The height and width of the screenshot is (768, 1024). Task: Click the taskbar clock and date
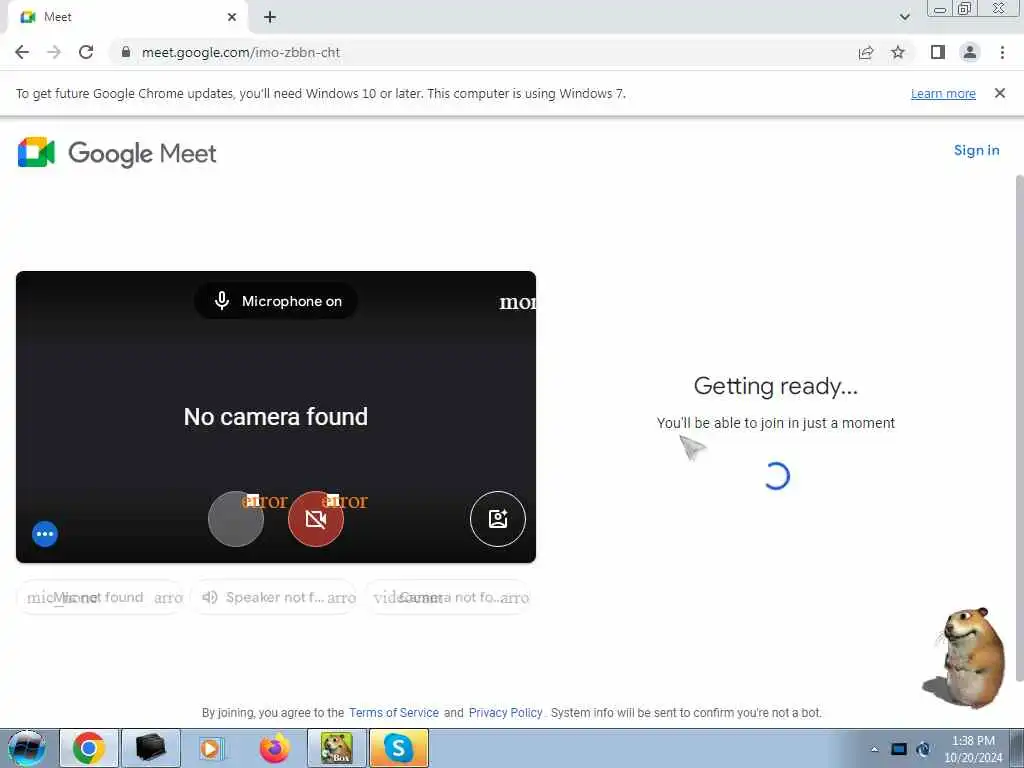(973, 749)
